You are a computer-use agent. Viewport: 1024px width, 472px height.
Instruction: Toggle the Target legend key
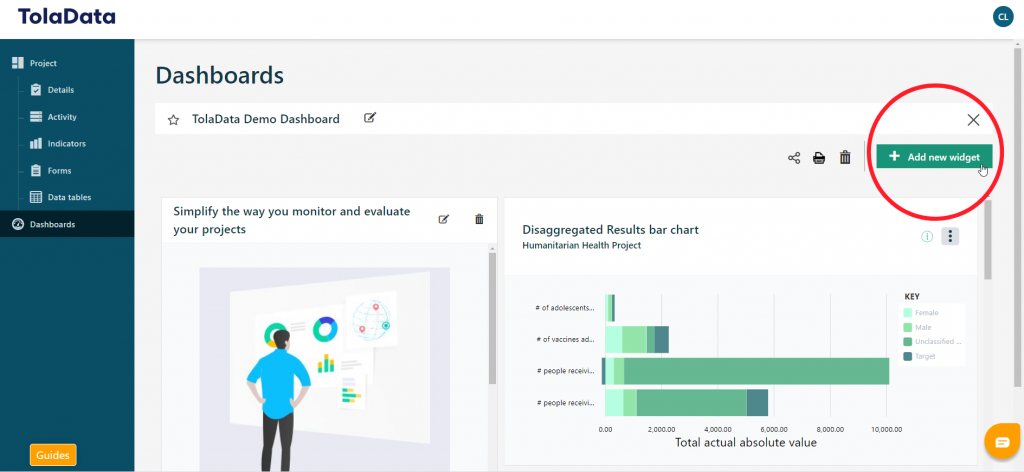coord(920,356)
